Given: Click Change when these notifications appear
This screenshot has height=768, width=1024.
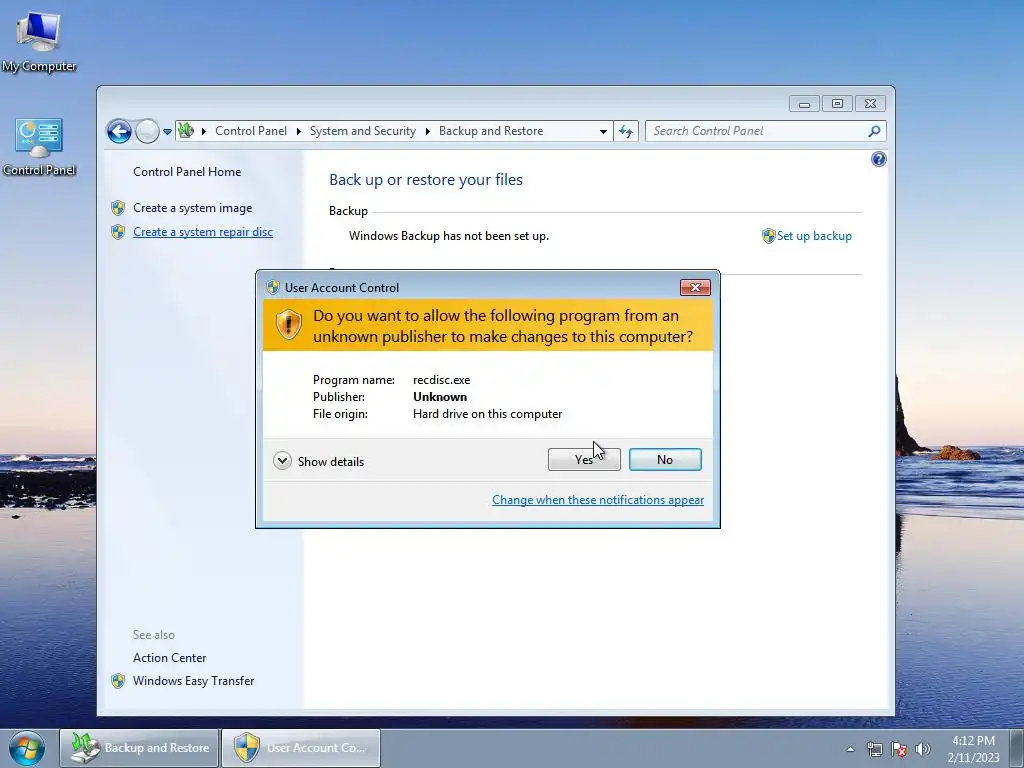Looking at the screenshot, I should coord(598,500).
